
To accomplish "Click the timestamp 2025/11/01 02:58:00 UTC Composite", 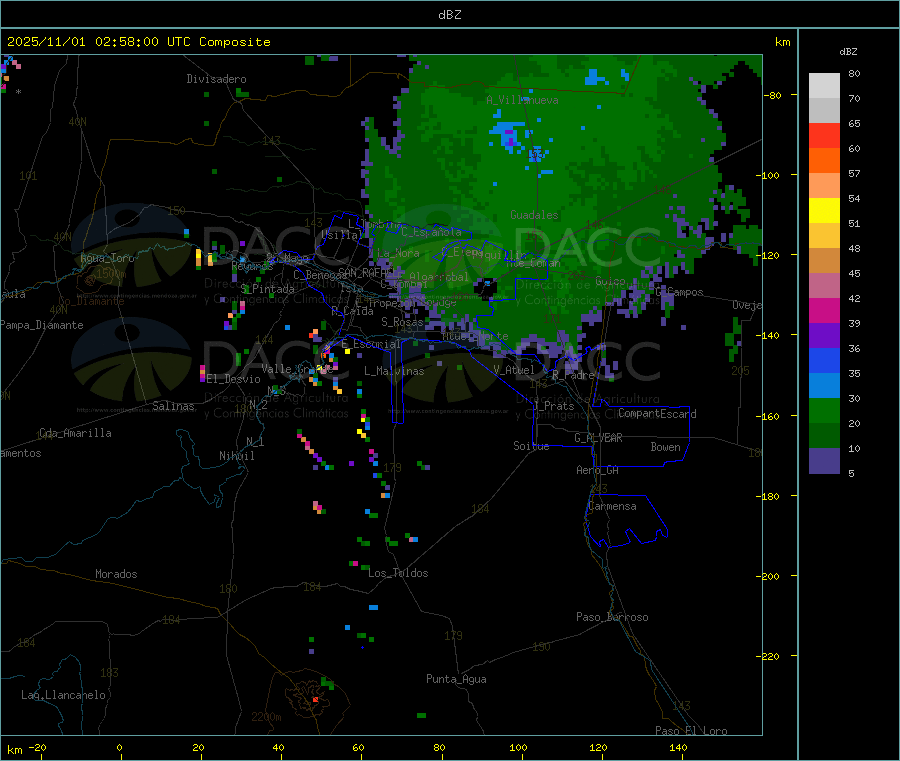I will tap(139, 42).
